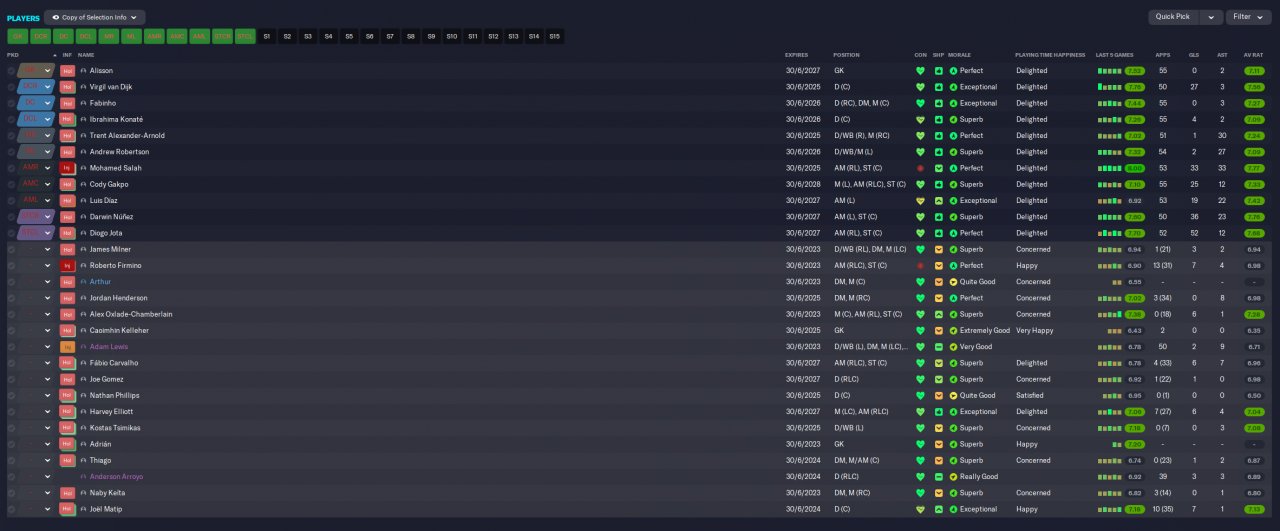Click the morale icon in Nathan Phillips's row
The height and width of the screenshot is (531, 1280).
(953, 396)
